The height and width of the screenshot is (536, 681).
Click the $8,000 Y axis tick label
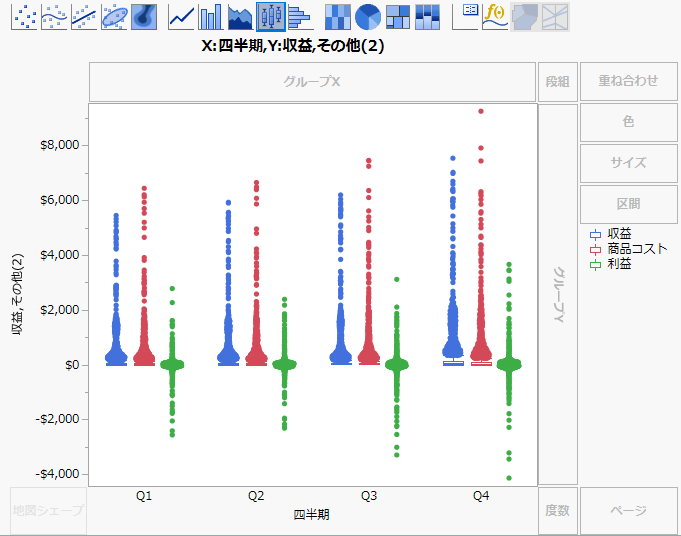[60, 145]
